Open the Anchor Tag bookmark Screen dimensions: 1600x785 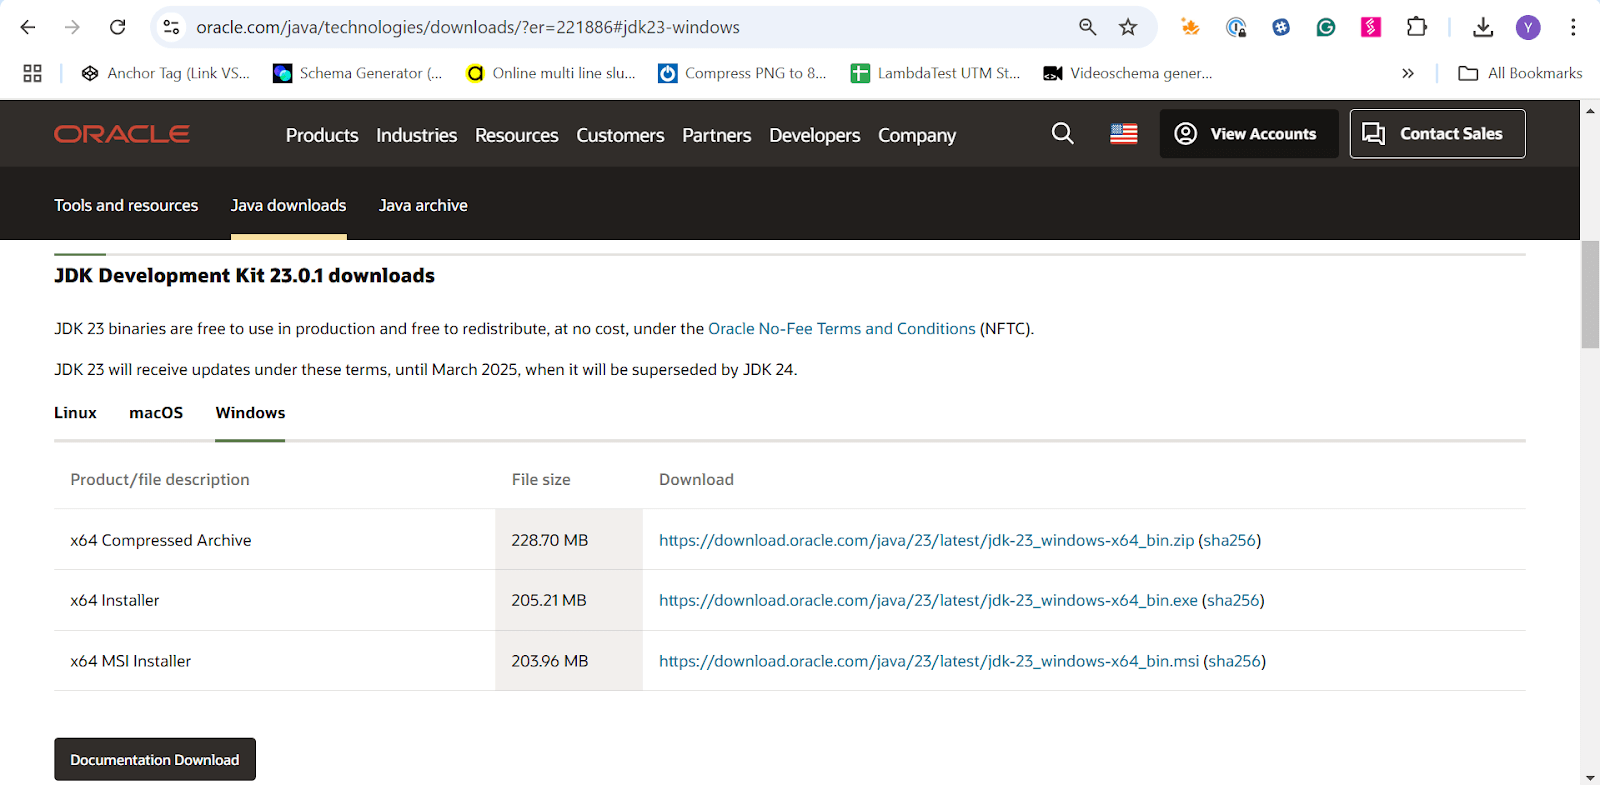165,73
